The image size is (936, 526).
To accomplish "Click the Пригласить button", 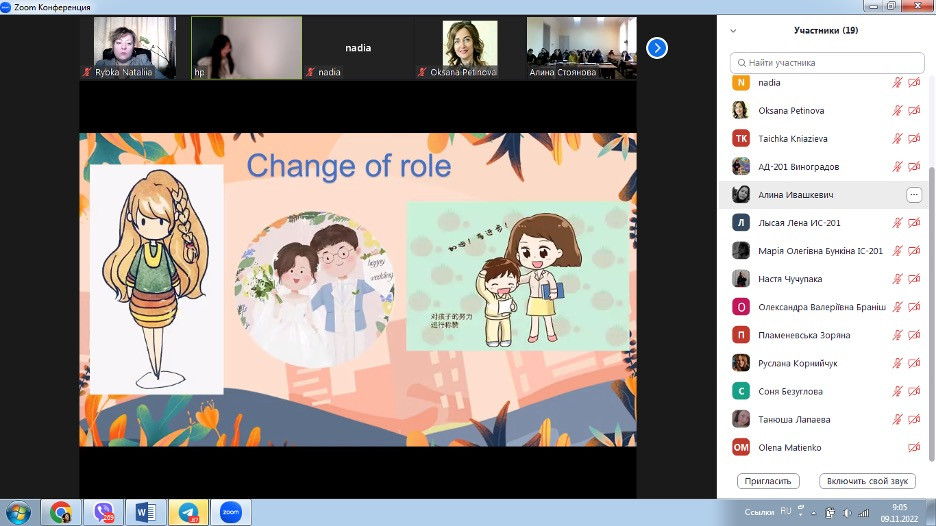I will pyautogui.click(x=770, y=481).
